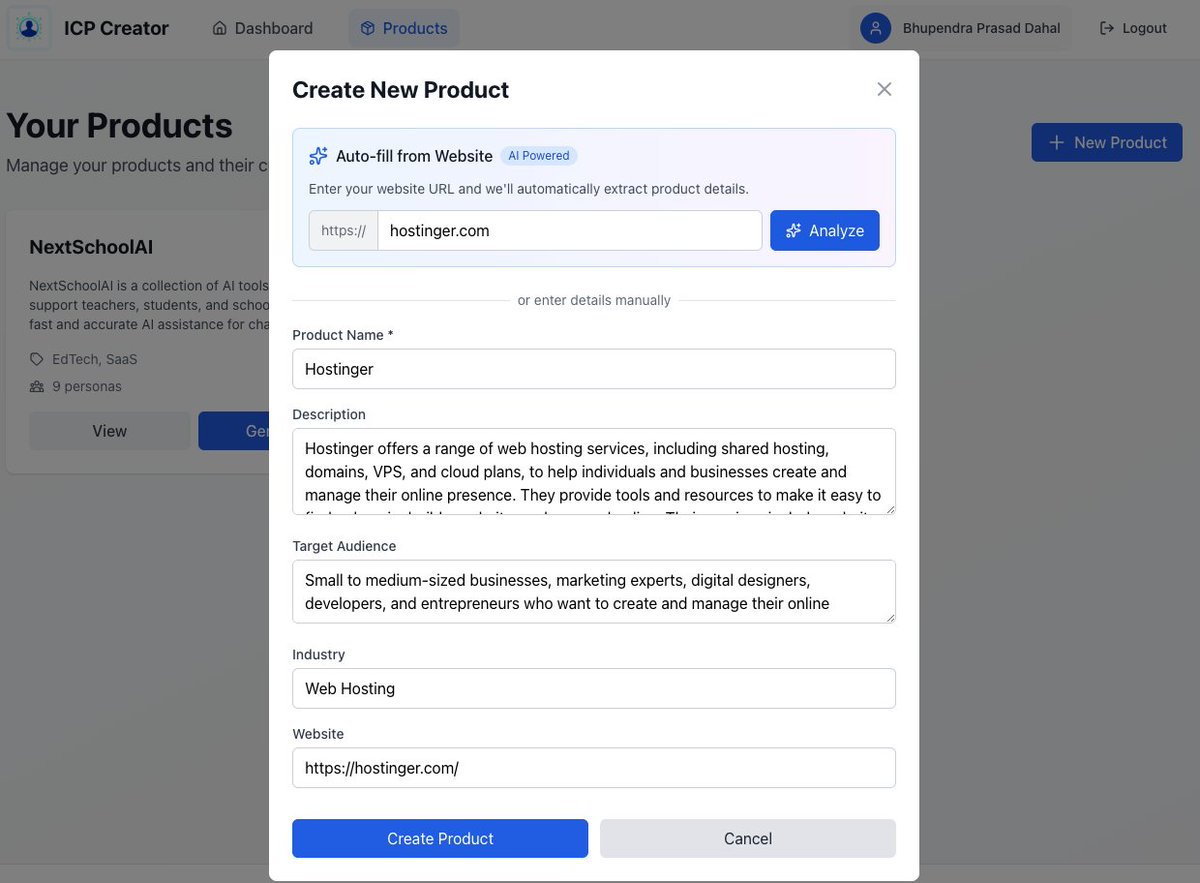Click the Create Product button
The height and width of the screenshot is (883, 1200).
(x=440, y=838)
